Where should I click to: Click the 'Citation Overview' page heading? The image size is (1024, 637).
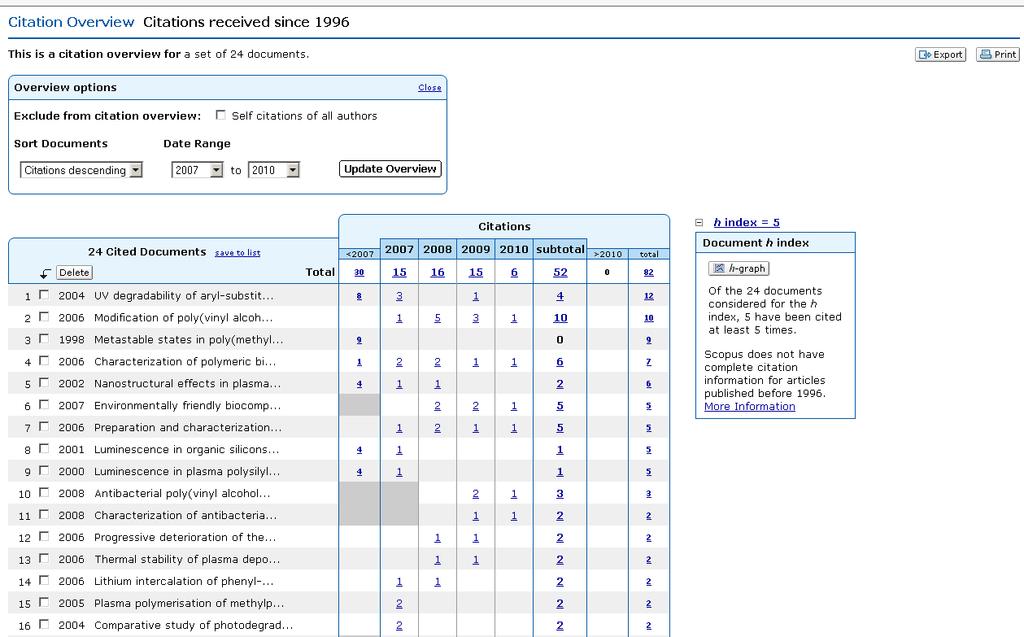pyautogui.click(x=71, y=22)
